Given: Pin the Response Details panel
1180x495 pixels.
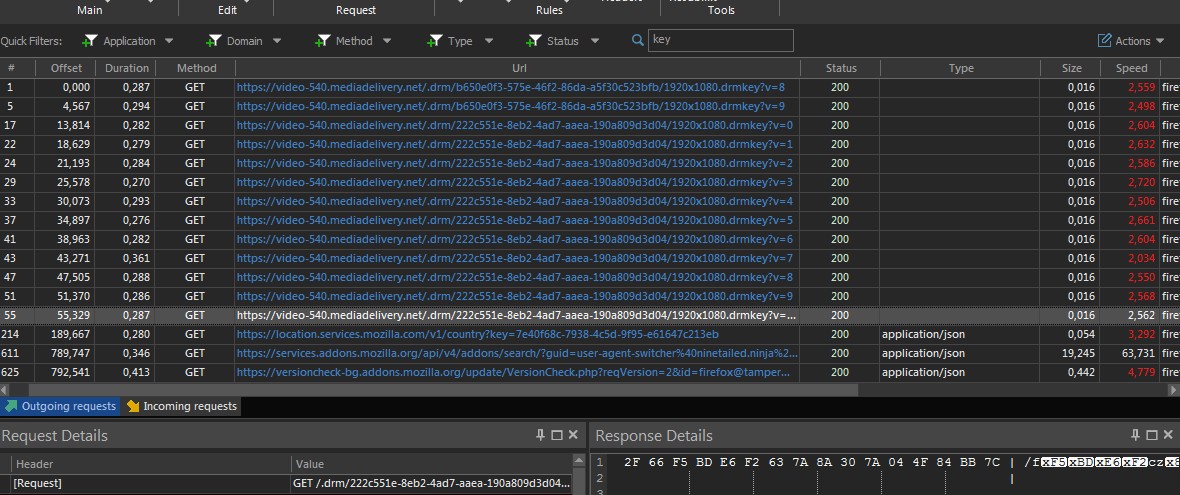Looking at the screenshot, I should point(1135,435).
